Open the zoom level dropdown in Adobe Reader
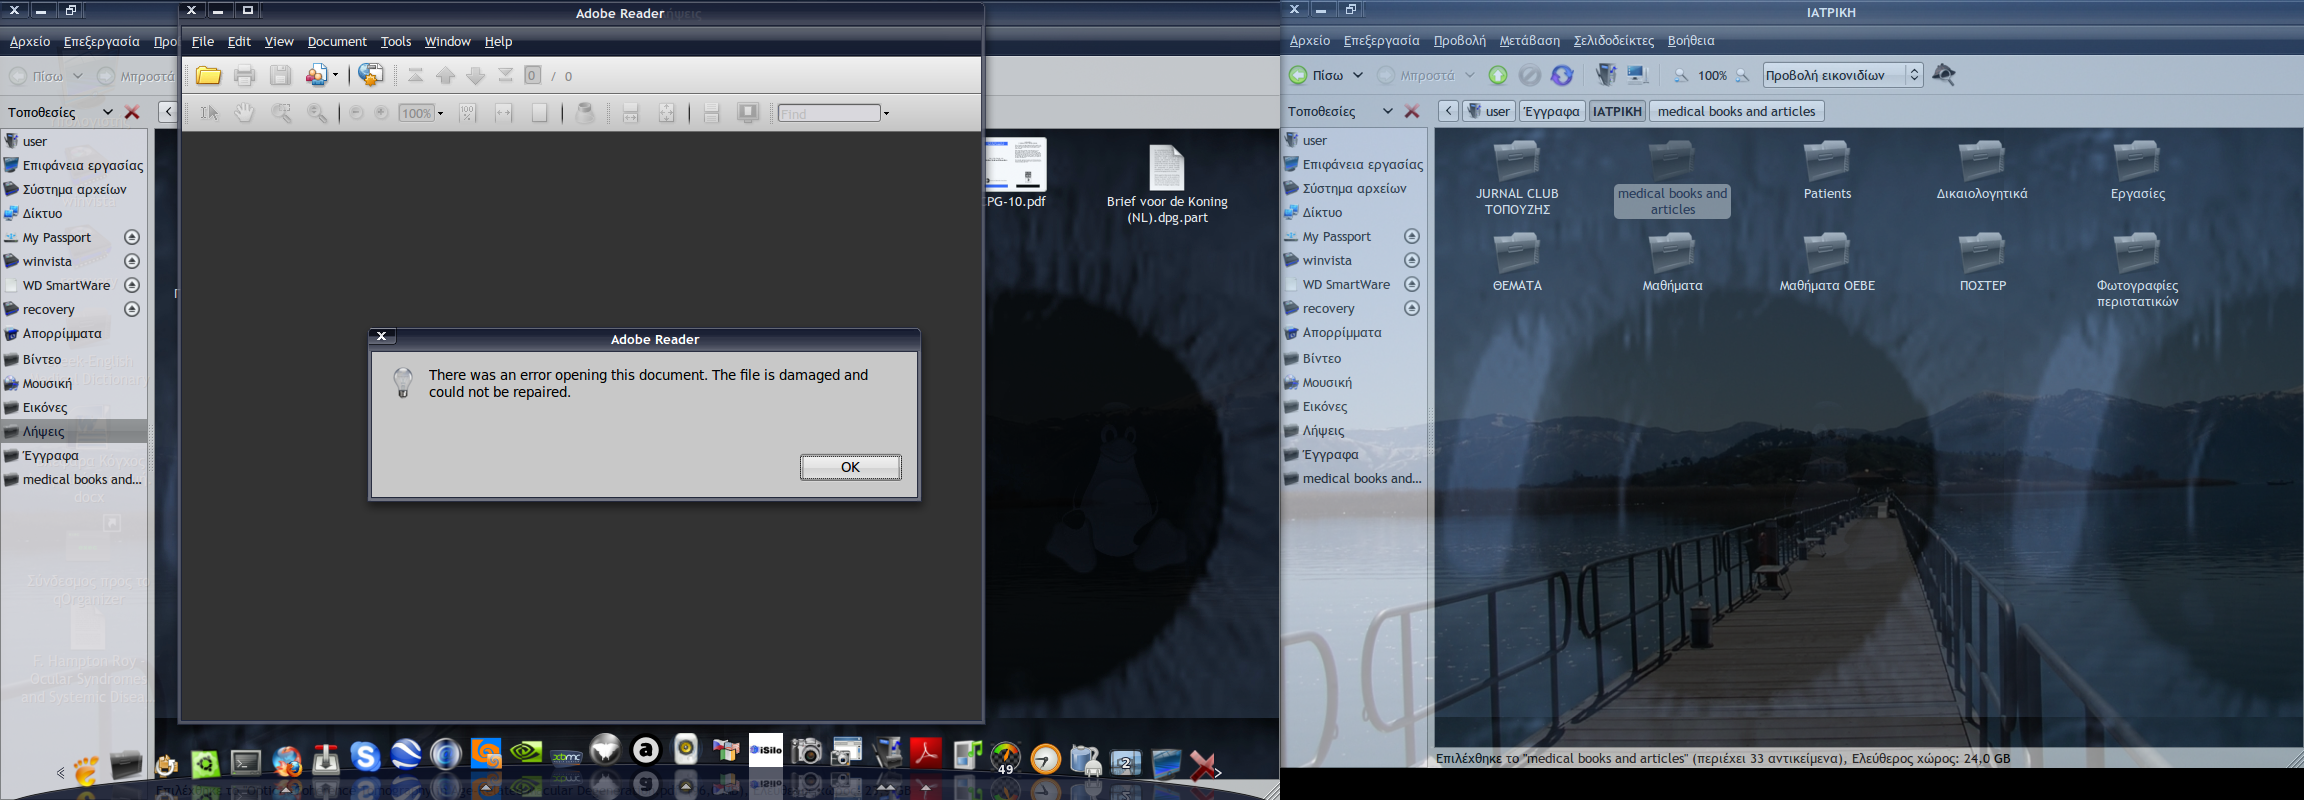 pos(440,113)
